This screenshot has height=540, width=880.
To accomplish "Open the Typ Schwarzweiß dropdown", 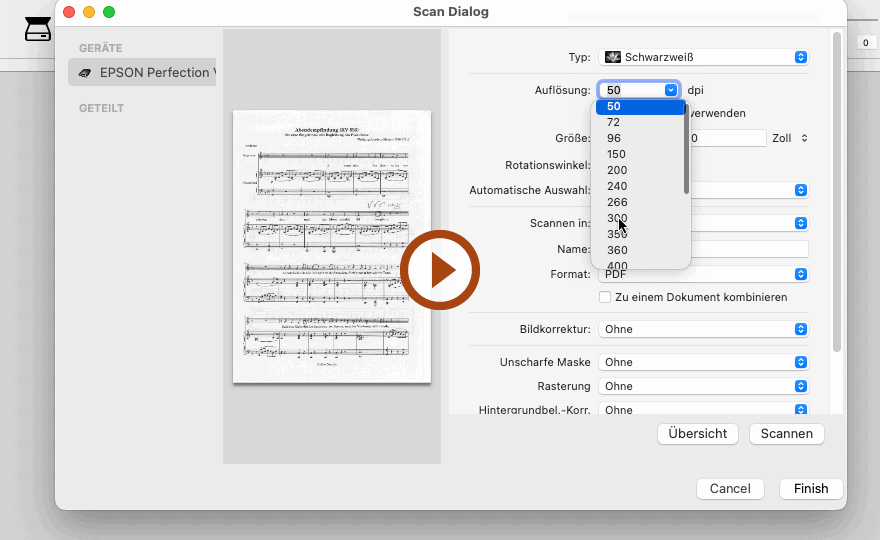I will (704, 57).
